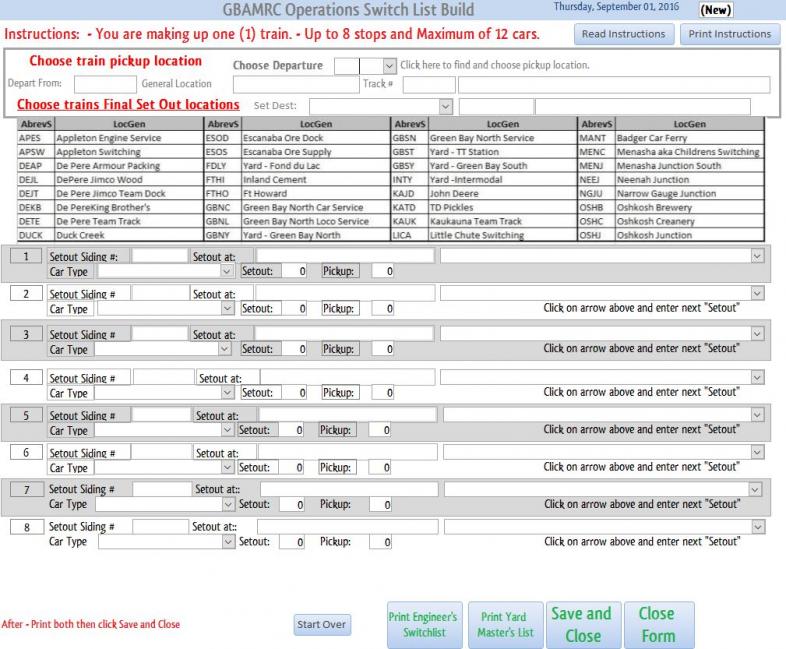Click the Close Form button
786x649 pixels.
pyautogui.click(x=659, y=624)
